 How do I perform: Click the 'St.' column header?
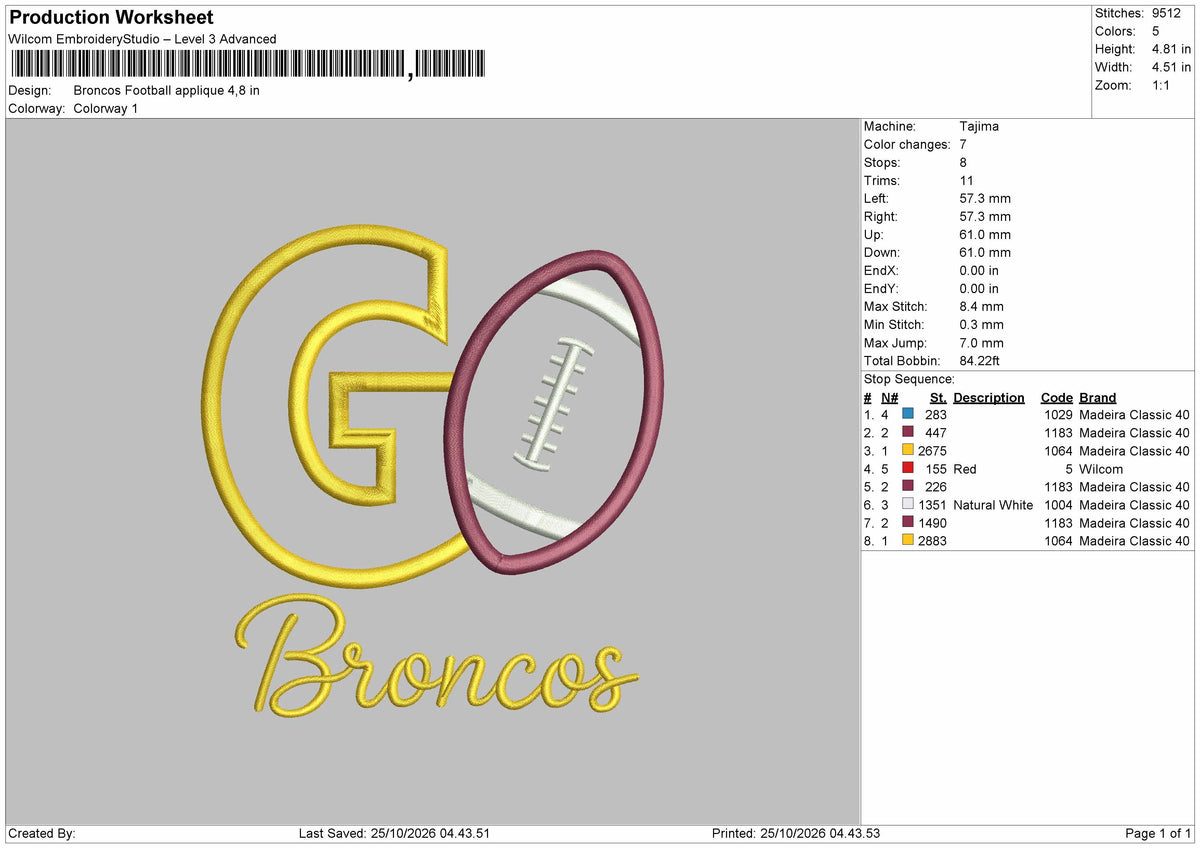pyautogui.click(x=938, y=397)
